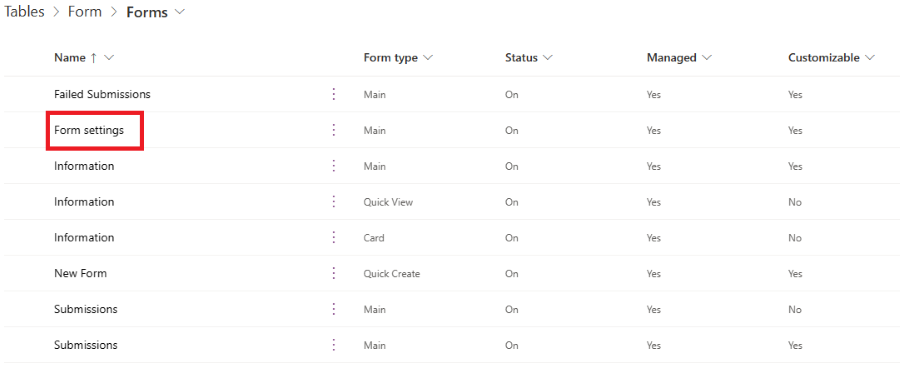Open more options for last Submissions row
Image resolution: width=900 pixels, height=374 pixels.
point(333,345)
